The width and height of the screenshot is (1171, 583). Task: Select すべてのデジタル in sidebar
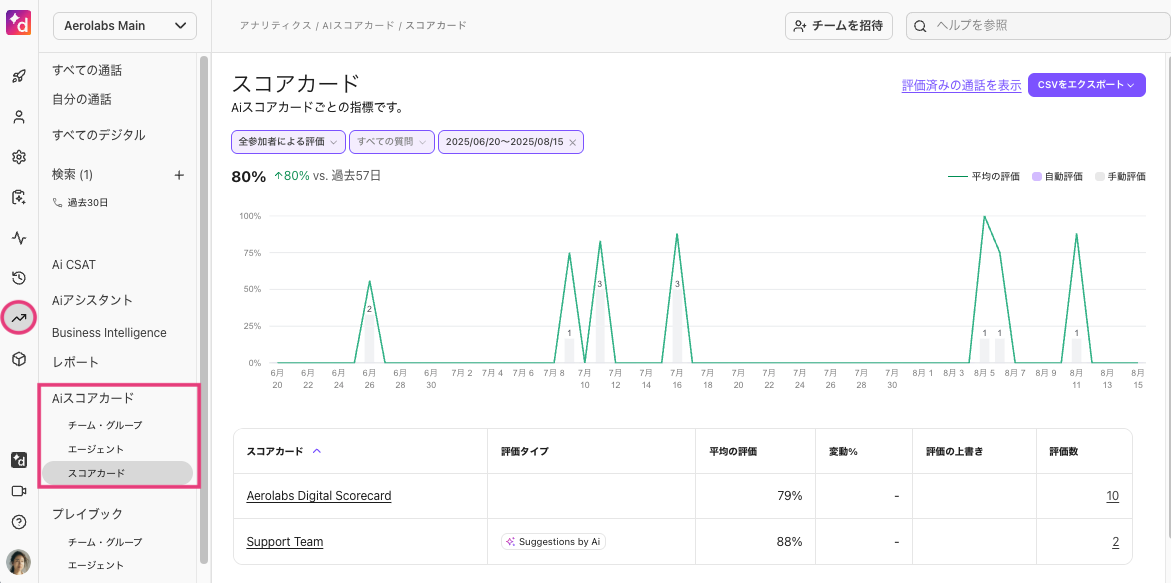tap(99, 135)
